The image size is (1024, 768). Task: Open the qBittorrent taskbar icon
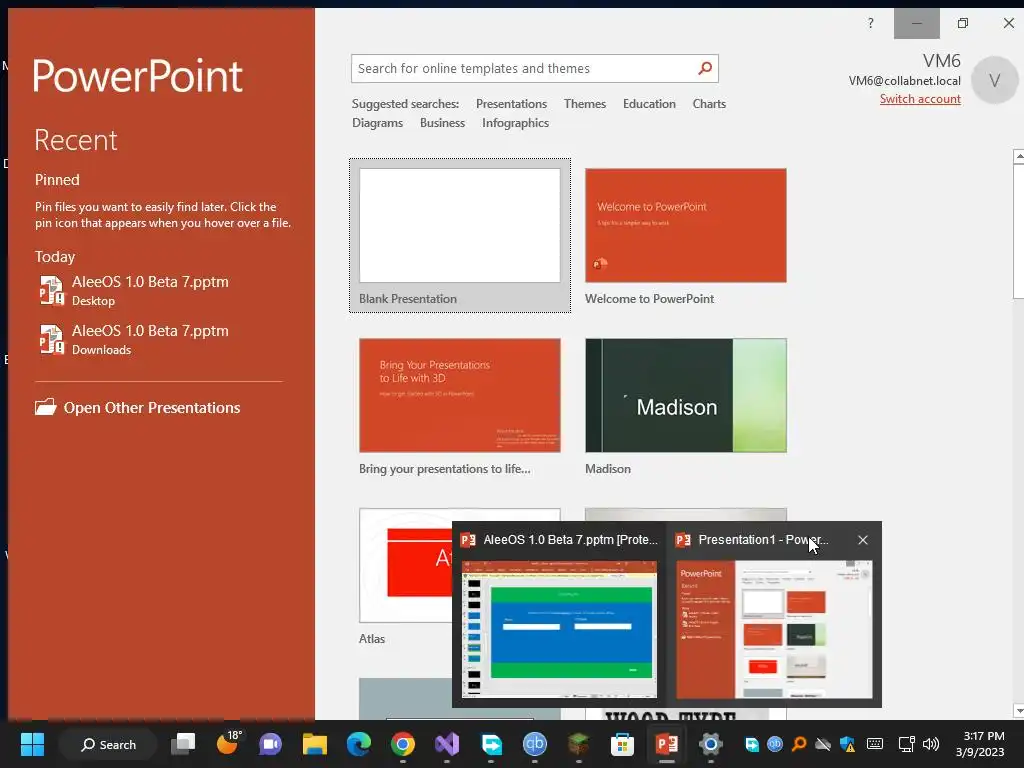pyautogui.click(x=535, y=744)
